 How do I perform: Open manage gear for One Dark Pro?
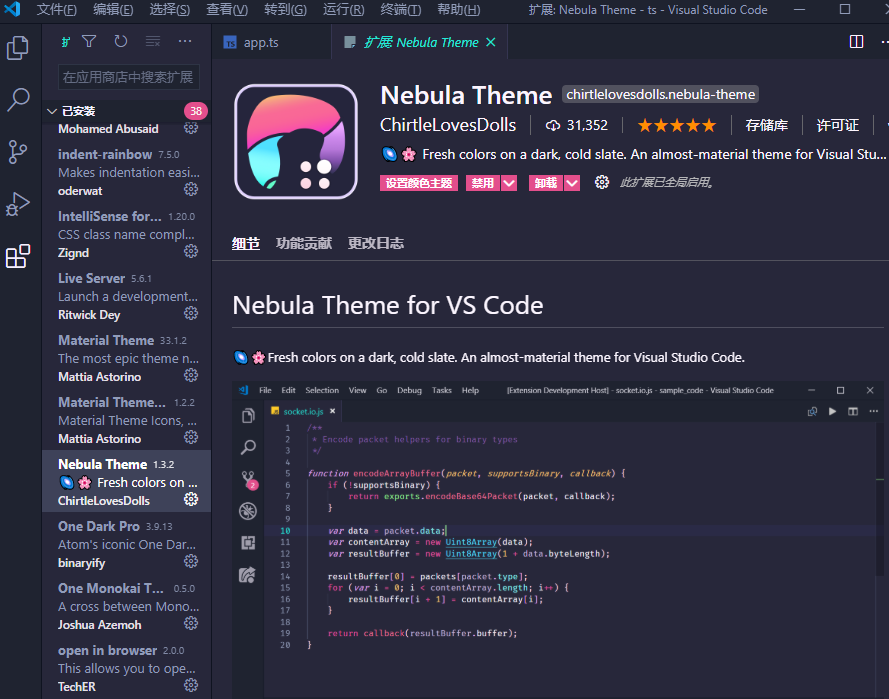point(191,561)
